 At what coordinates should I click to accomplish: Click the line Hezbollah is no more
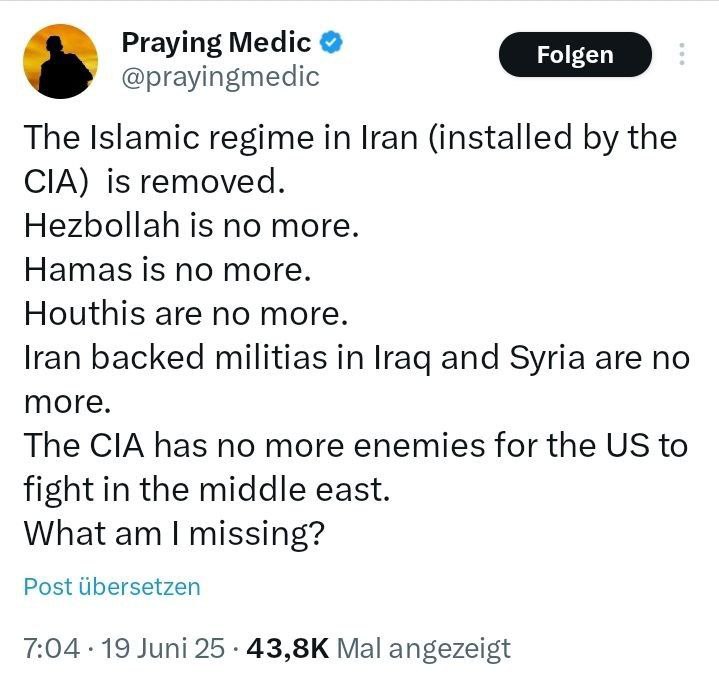click(191, 225)
